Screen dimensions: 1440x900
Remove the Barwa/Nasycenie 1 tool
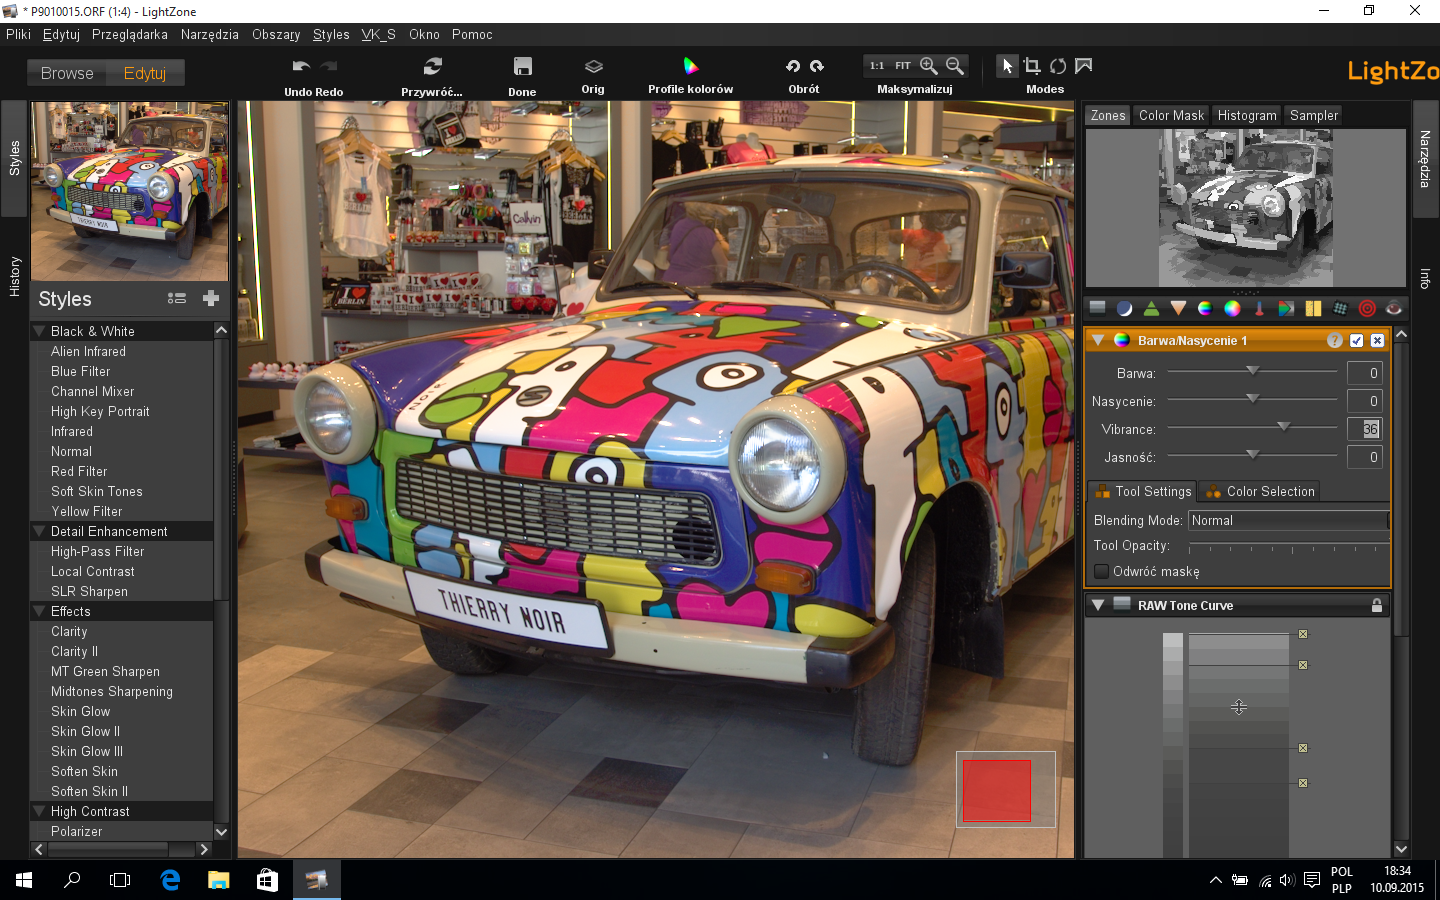pyautogui.click(x=1378, y=340)
